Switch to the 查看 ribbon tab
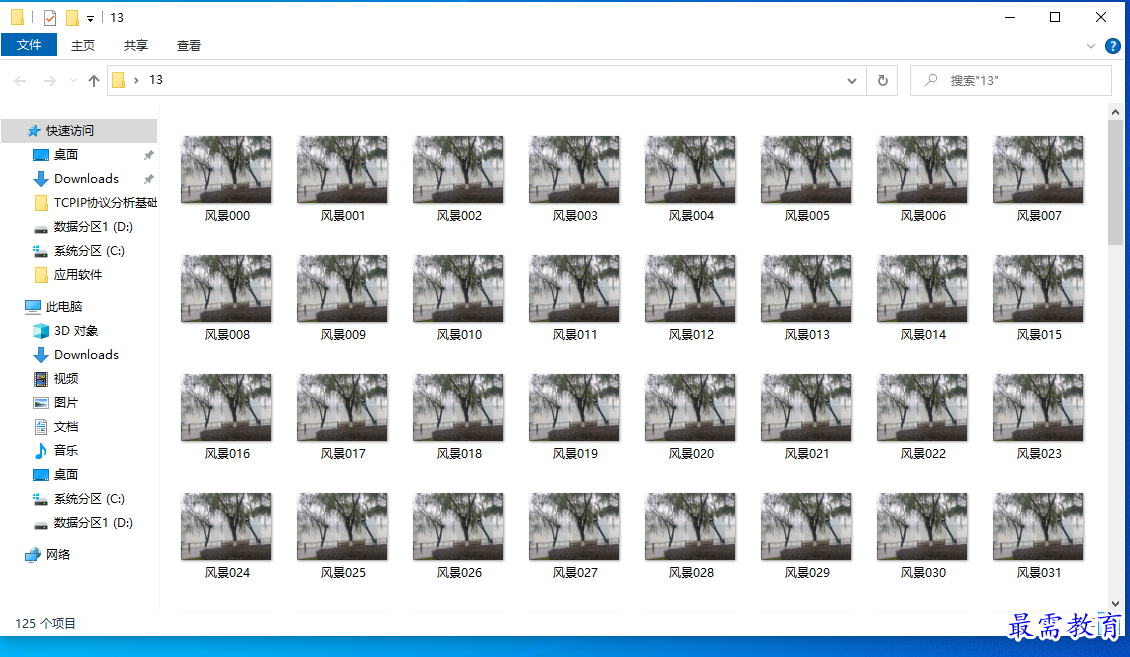1130x657 pixels. (x=189, y=45)
